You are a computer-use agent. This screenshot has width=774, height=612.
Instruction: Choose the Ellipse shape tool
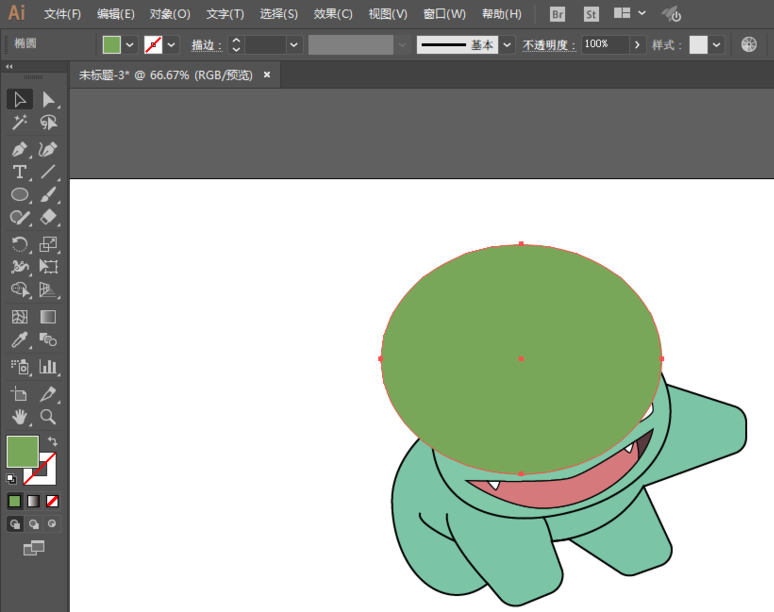[x=19, y=195]
